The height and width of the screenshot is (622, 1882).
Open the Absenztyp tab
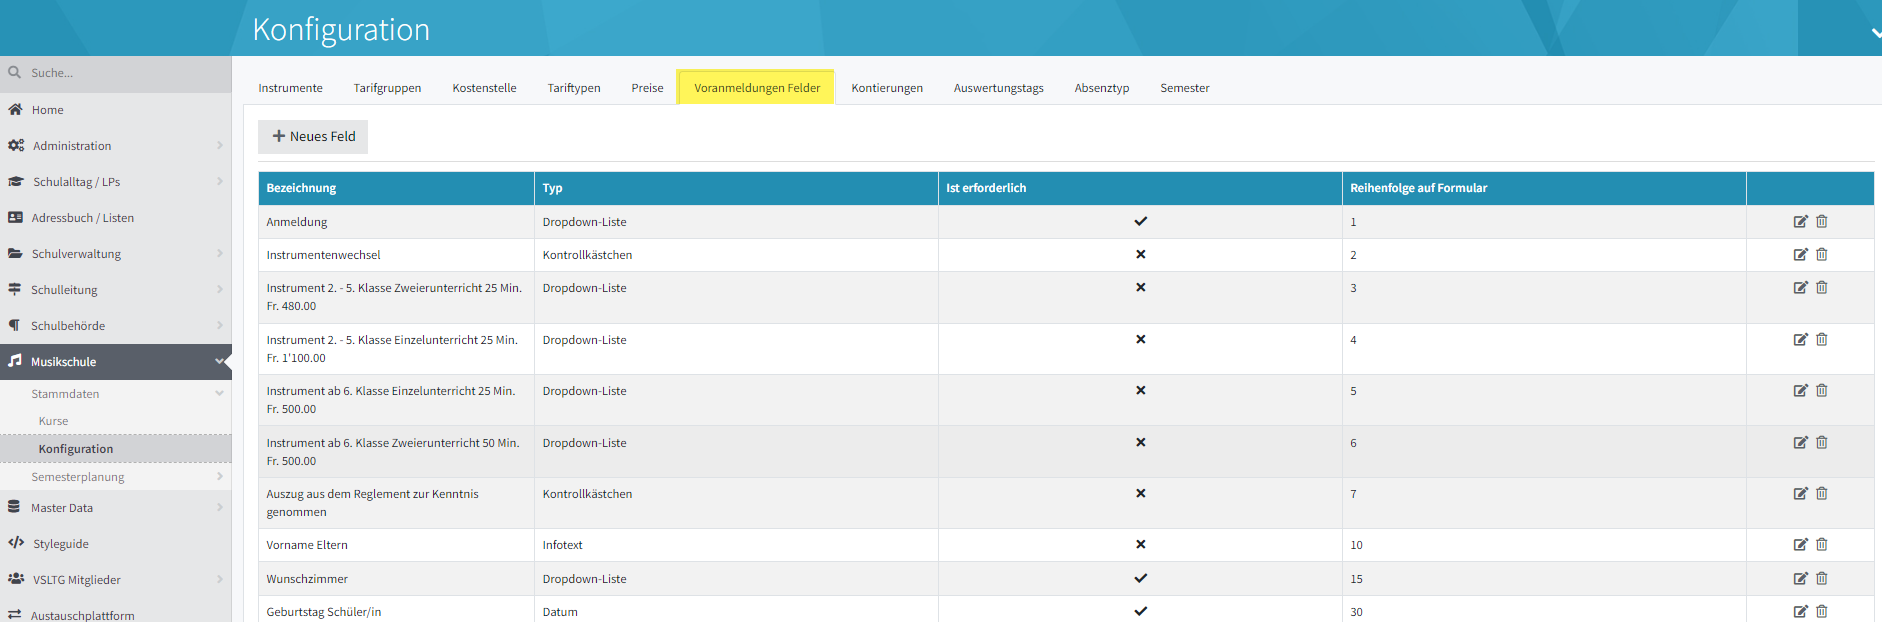[1102, 88]
